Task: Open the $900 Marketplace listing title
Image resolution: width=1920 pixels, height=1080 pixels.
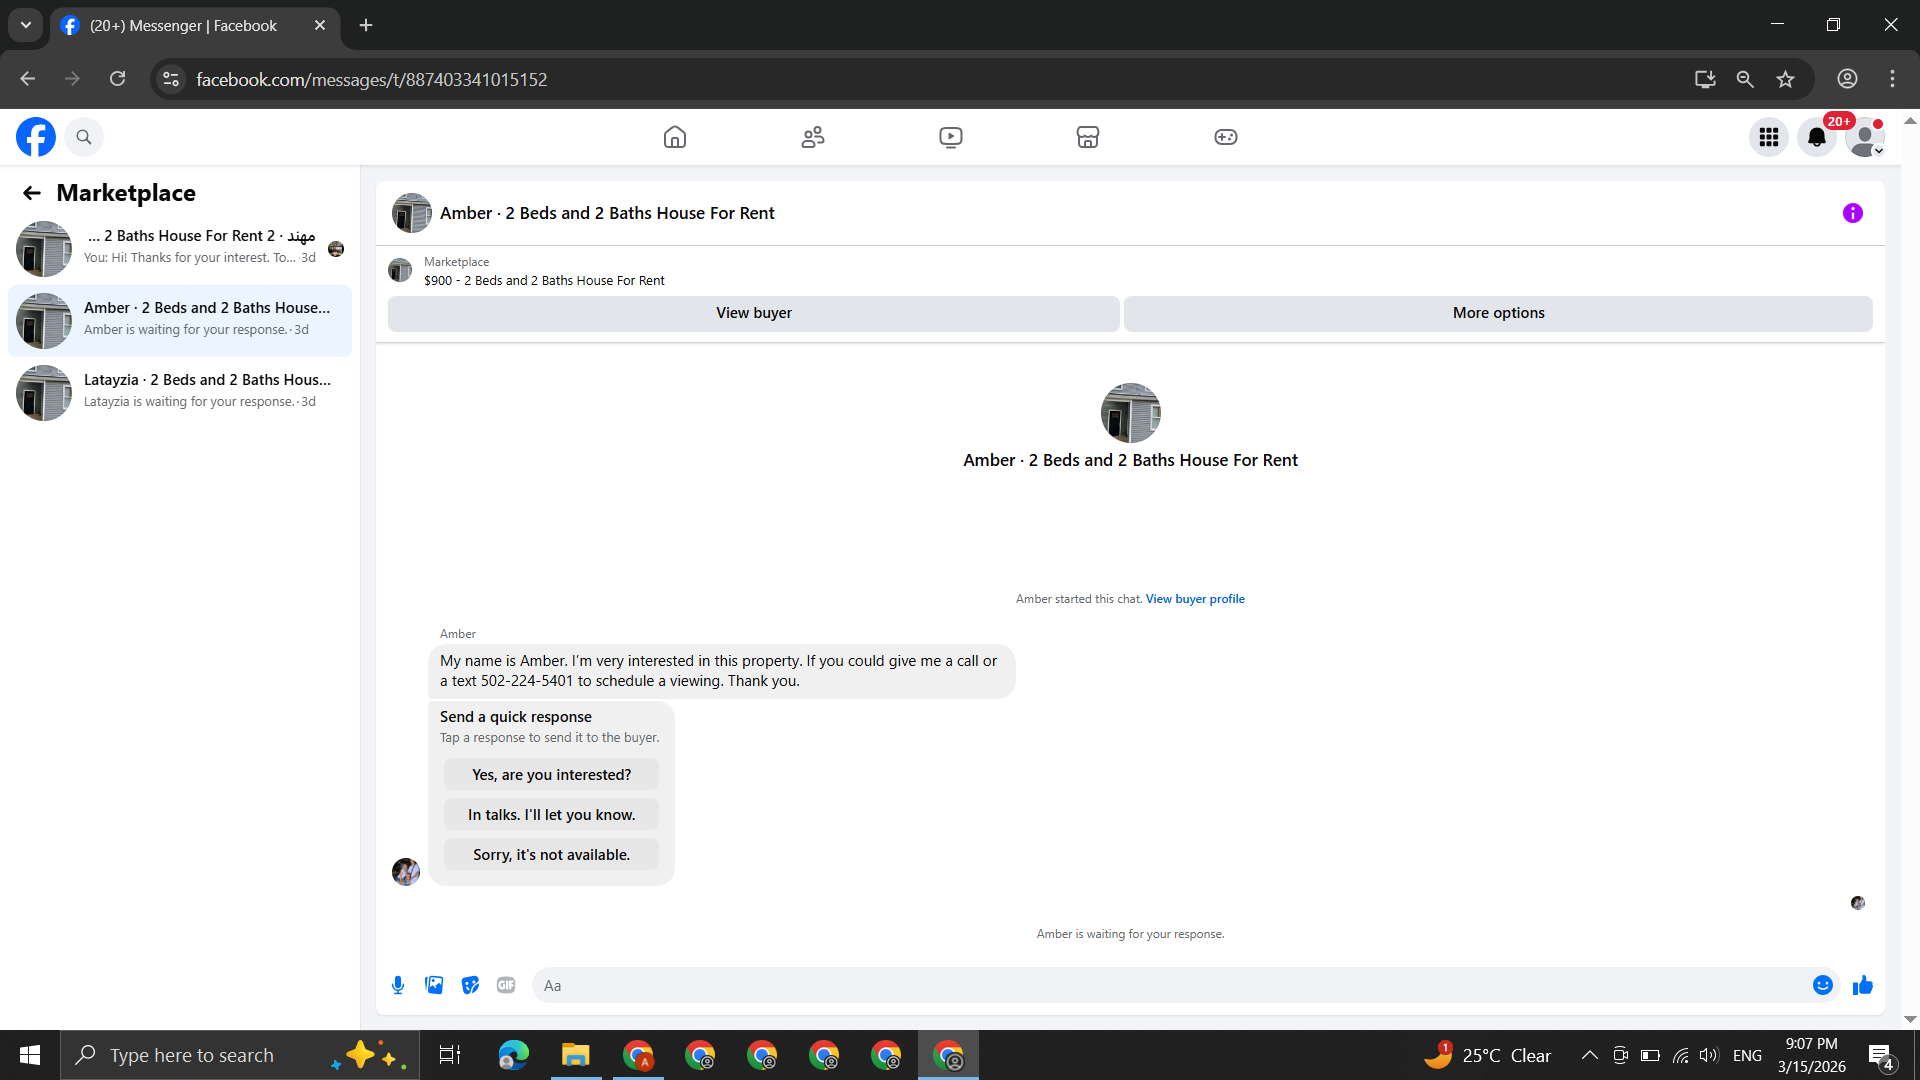Action: (x=544, y=281)
